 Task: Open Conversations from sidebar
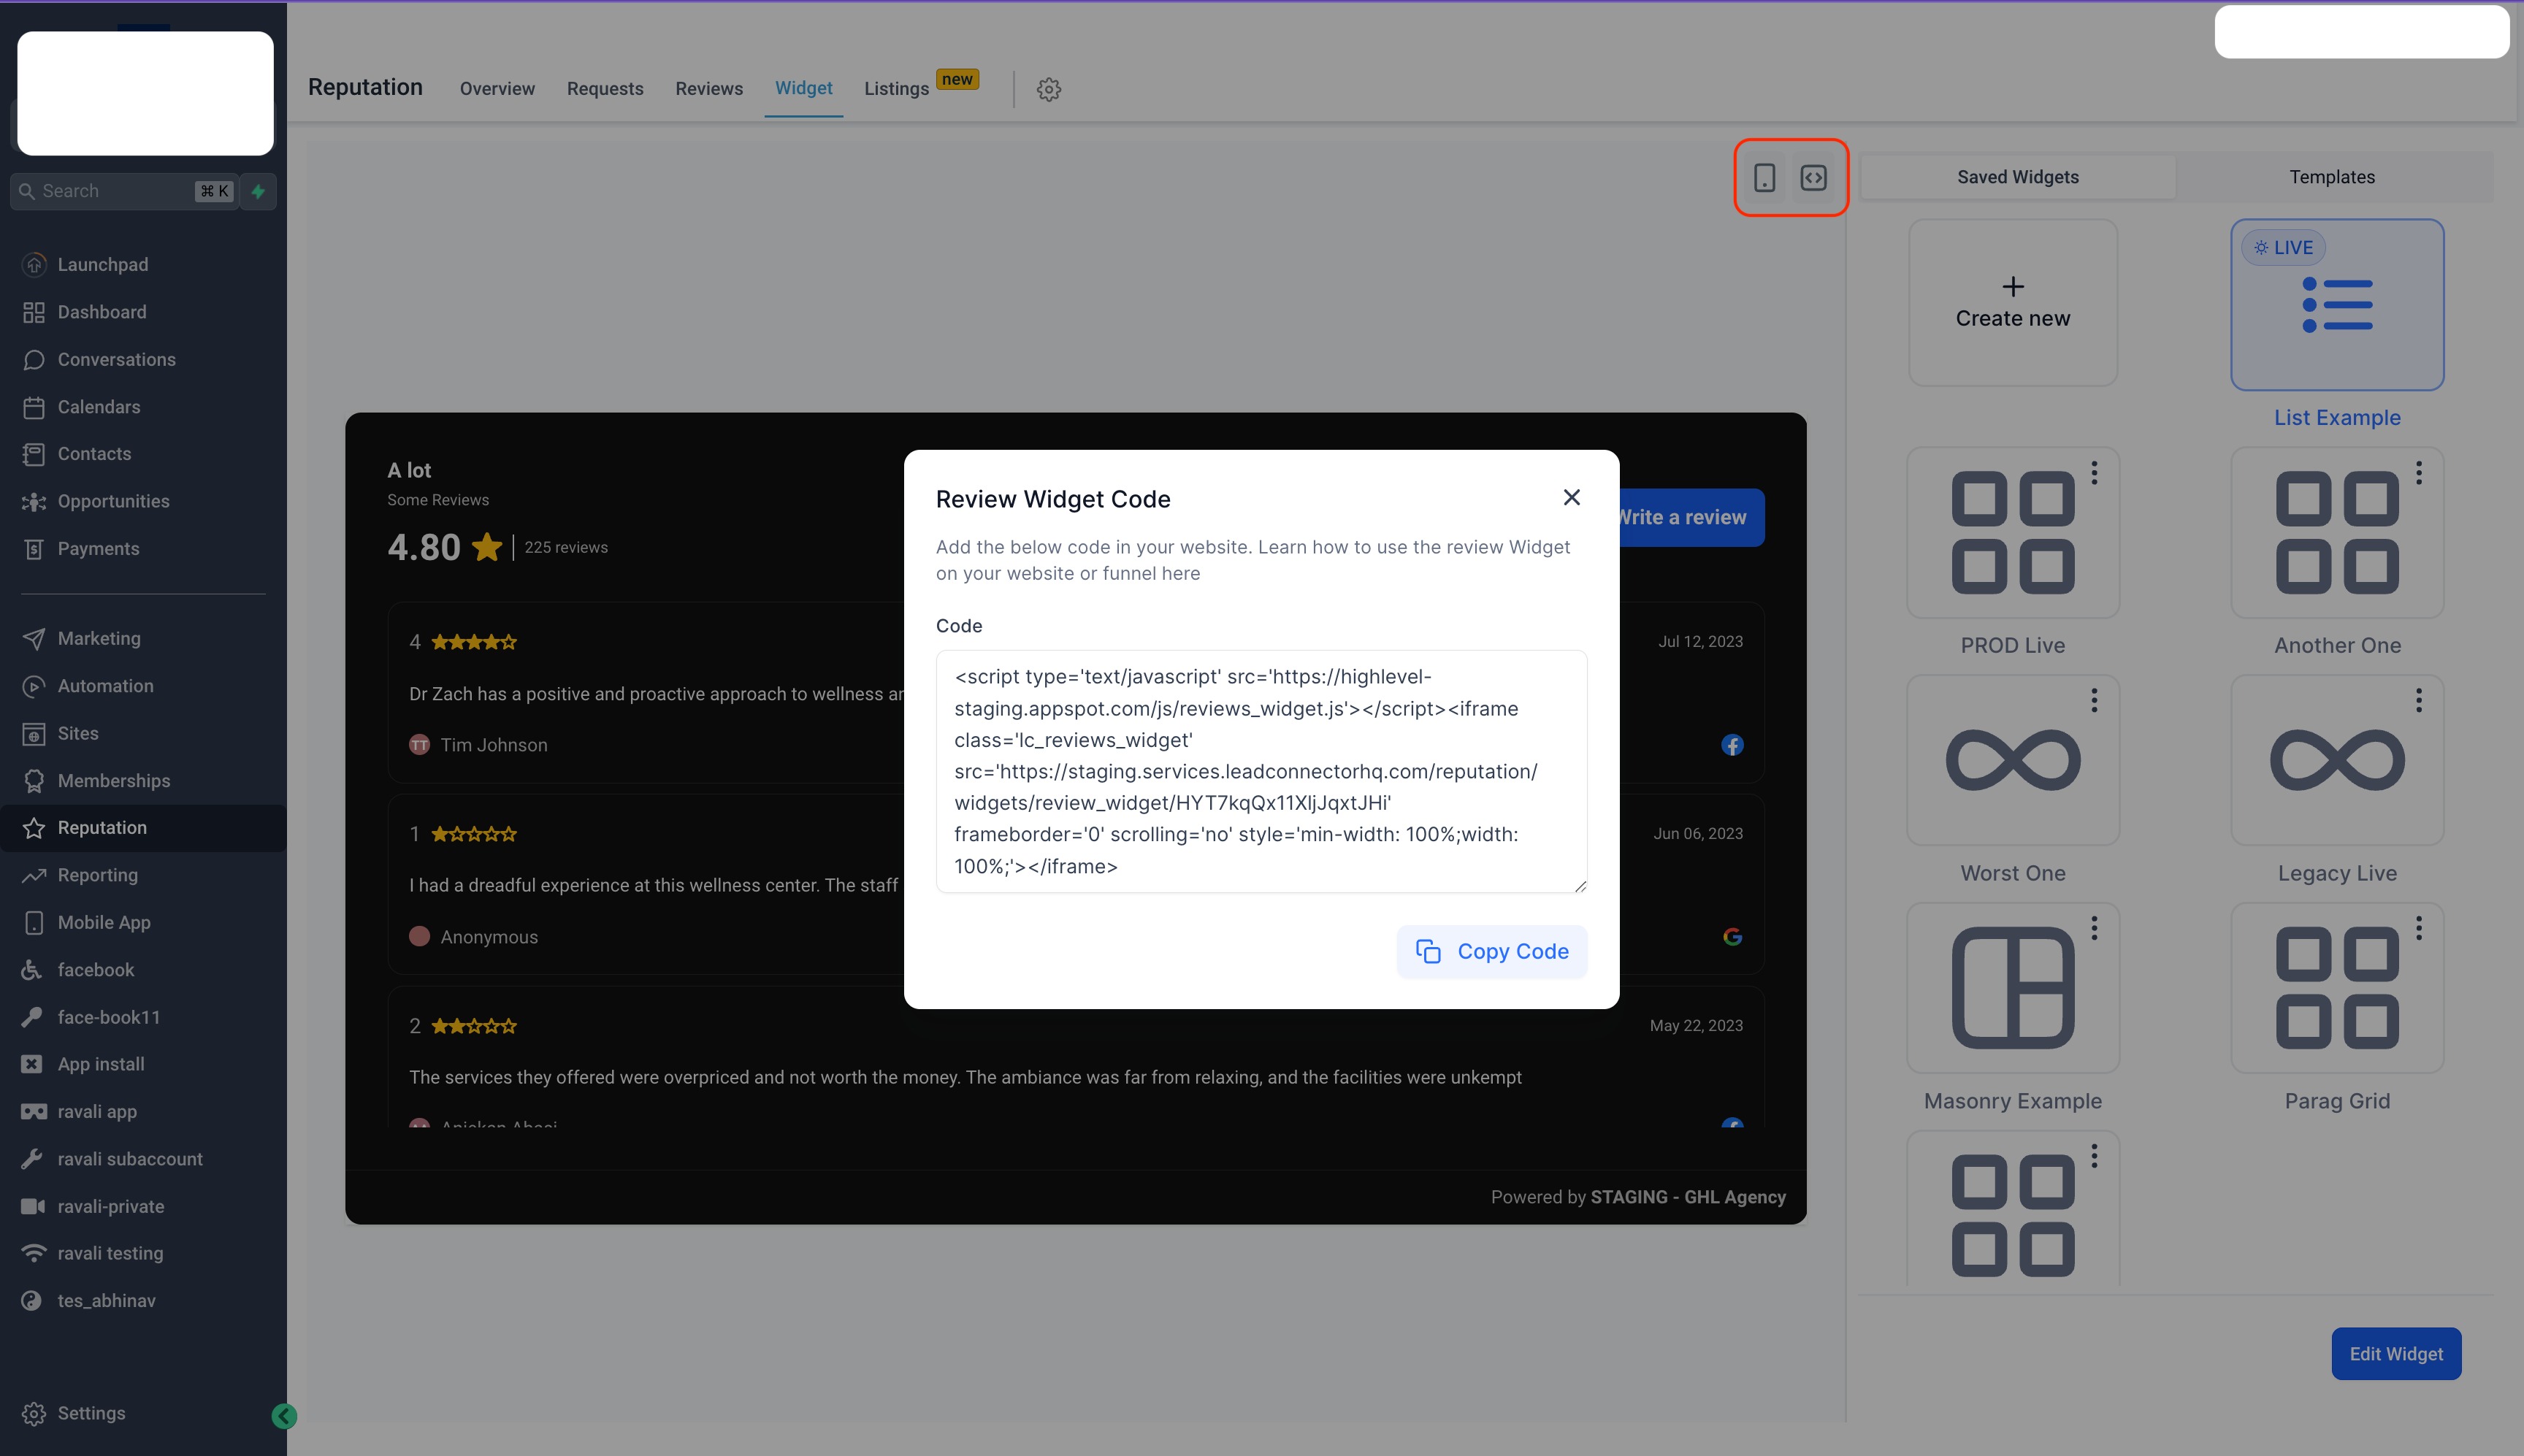116,359
